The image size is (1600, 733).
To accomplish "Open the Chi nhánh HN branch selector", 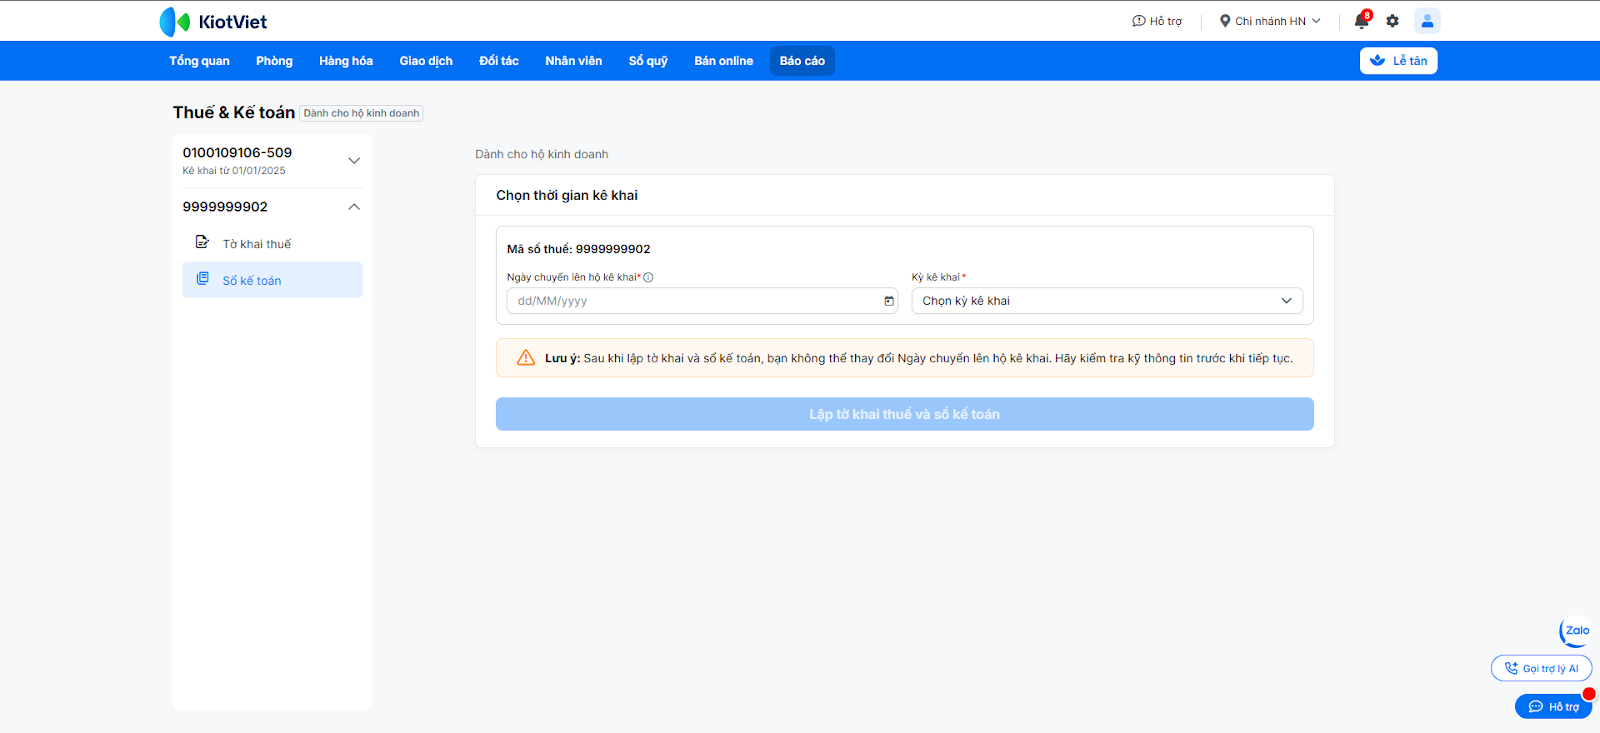I will [1270, 21].
